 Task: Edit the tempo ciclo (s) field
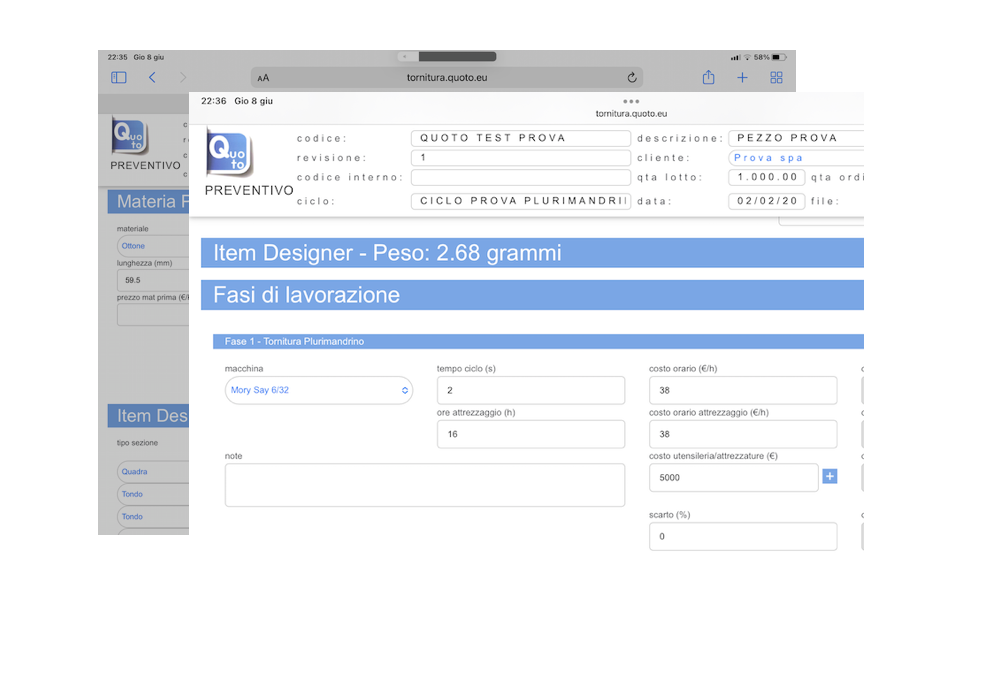531,390
